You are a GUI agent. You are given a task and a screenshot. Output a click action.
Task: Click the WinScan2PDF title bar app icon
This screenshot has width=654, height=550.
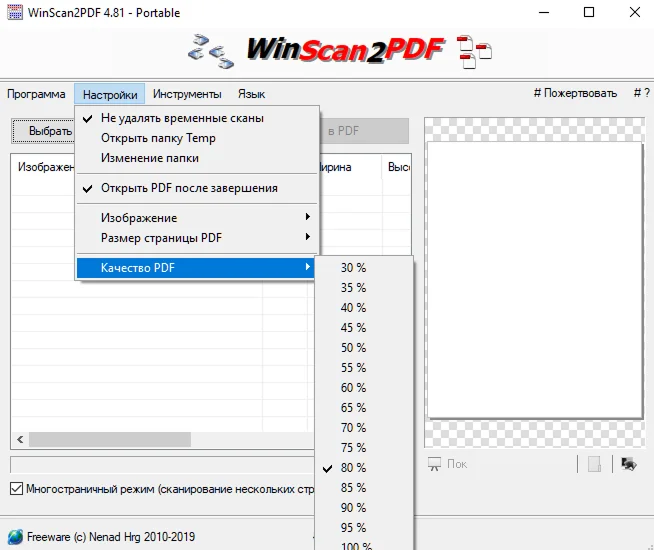(14, 12)
